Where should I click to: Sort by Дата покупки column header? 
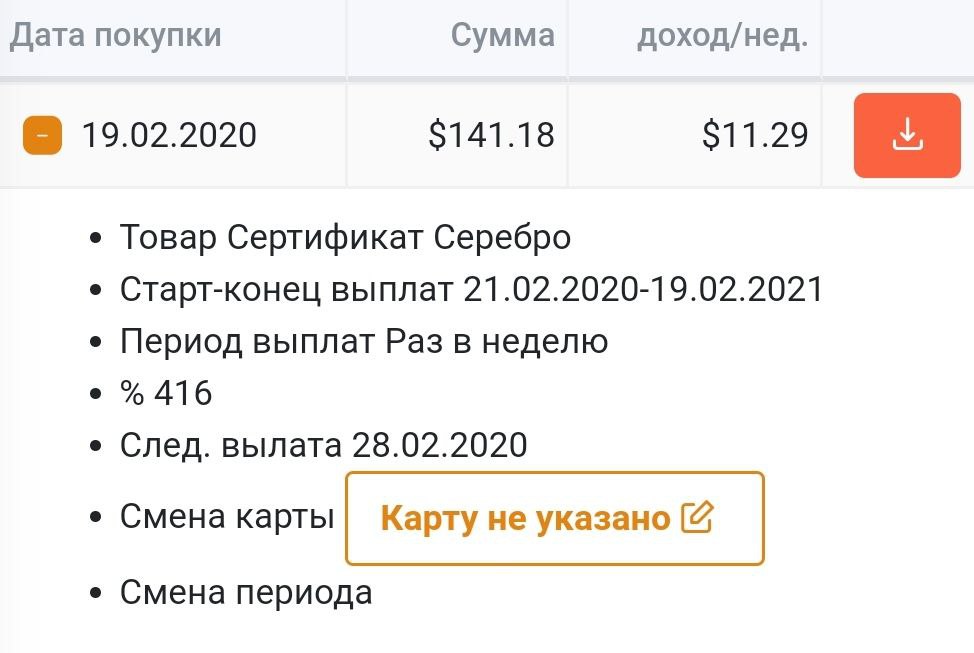115,35
